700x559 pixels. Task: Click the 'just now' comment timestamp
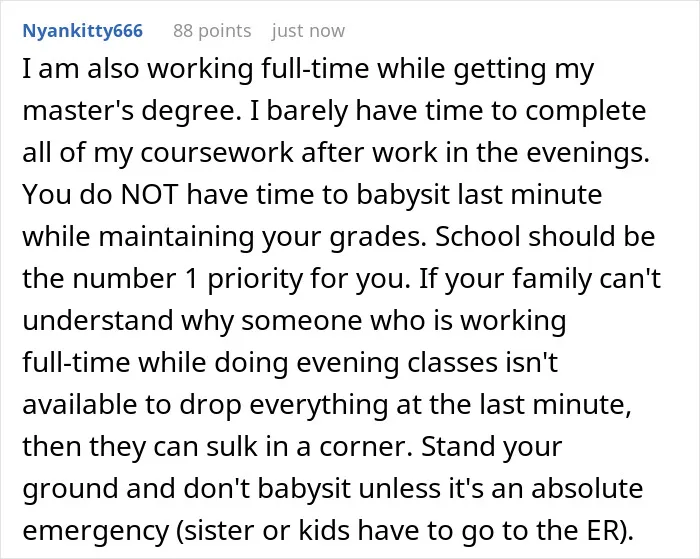click(x=308, y=31)
